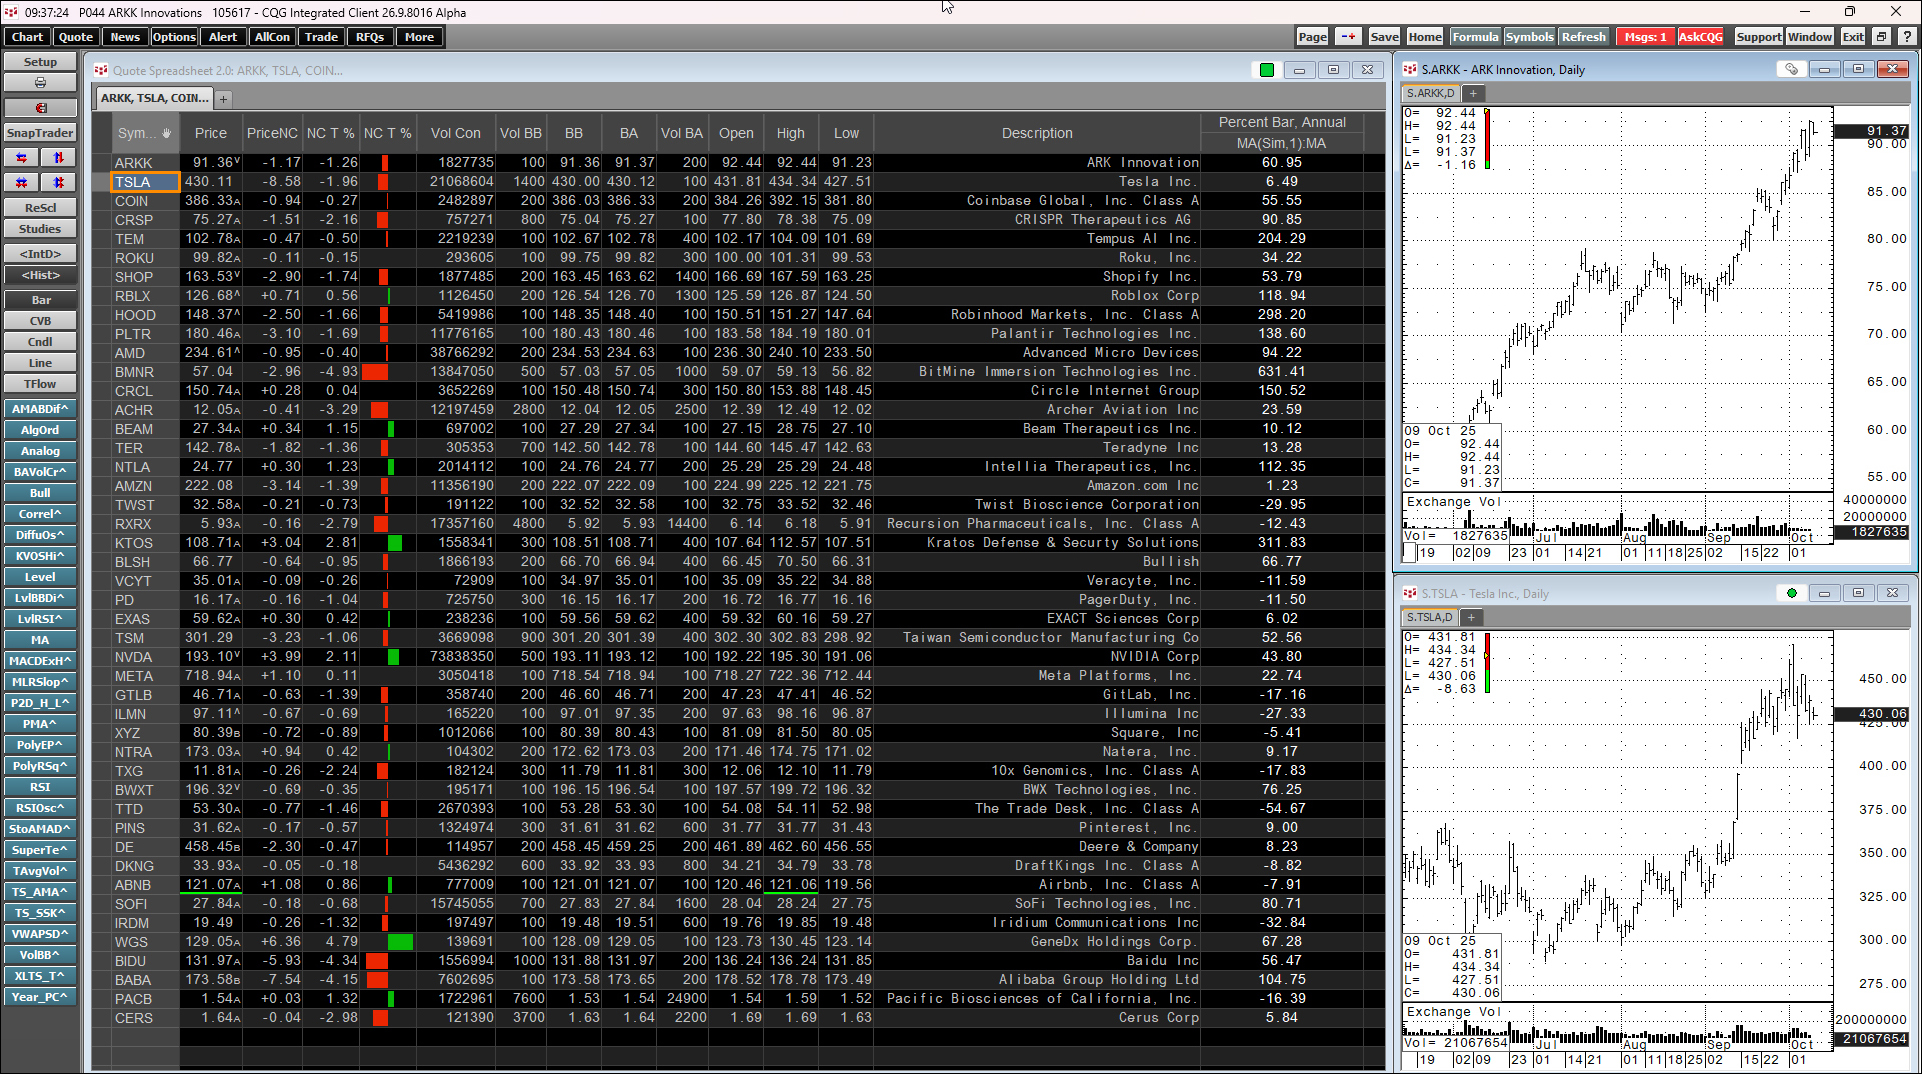
Task: Click the vertical expand arrows icon
Action: click(x=58, y=158)
